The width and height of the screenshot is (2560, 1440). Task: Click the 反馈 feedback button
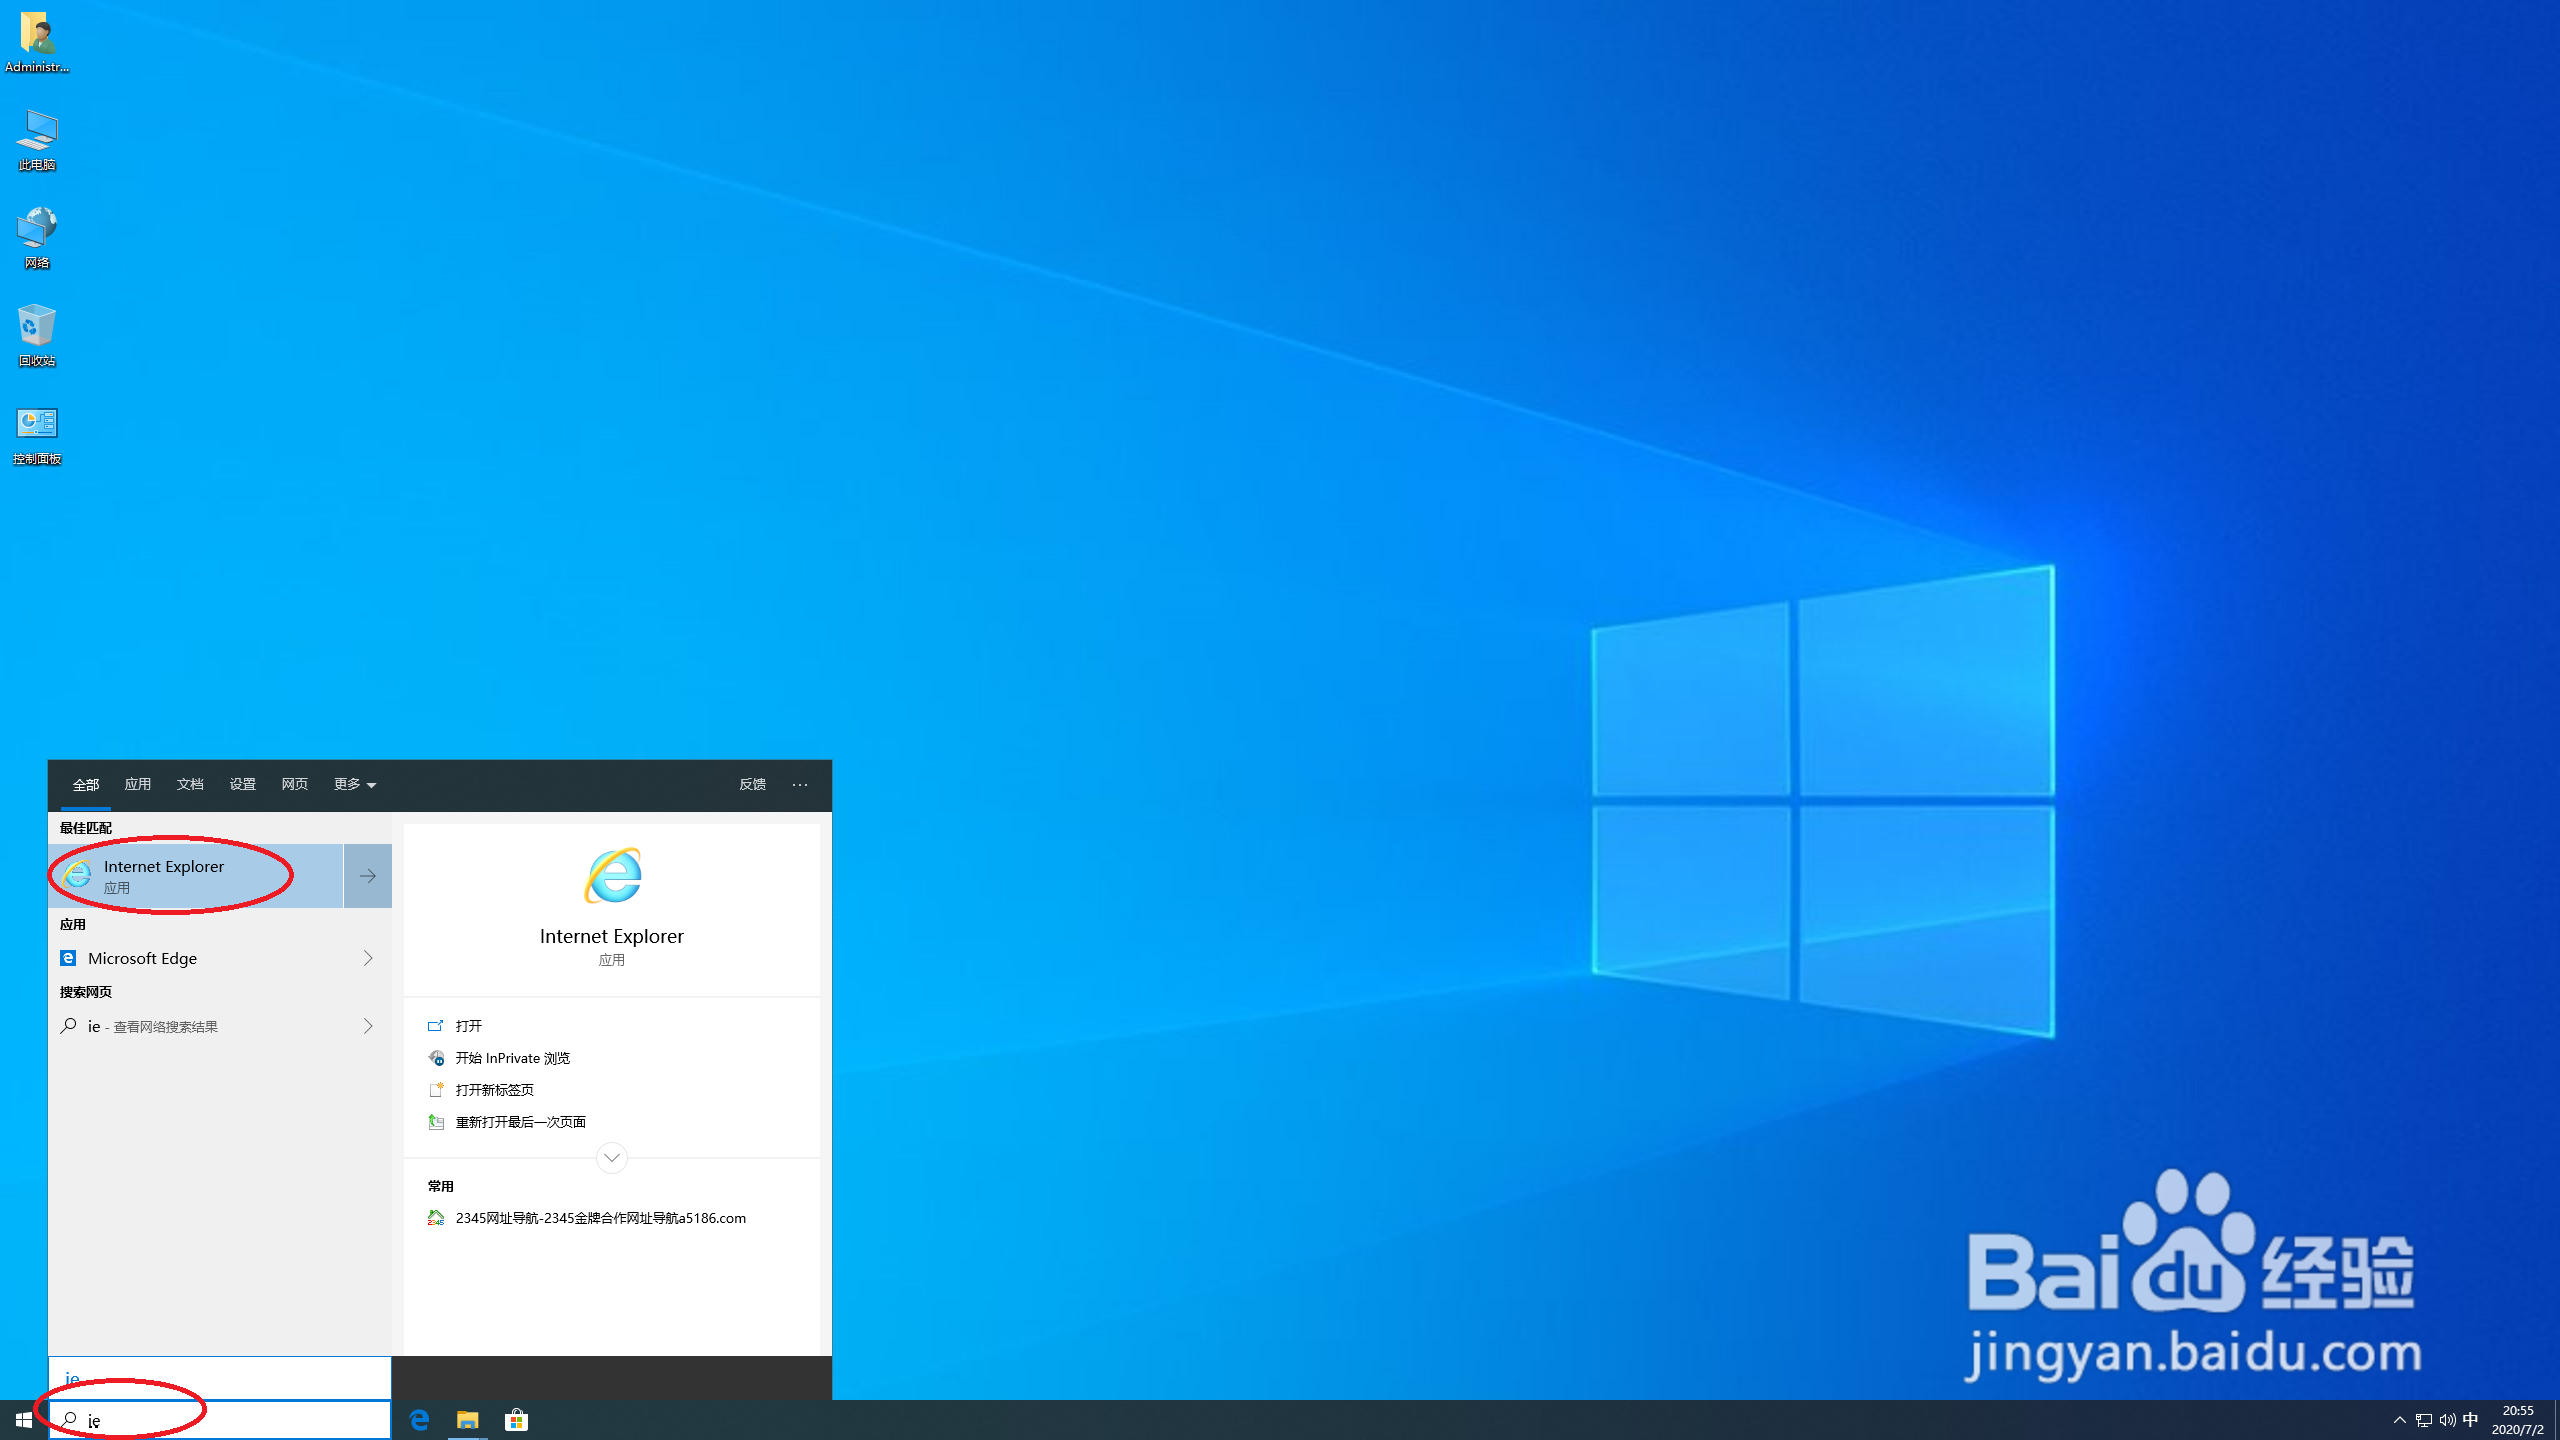(x=752, y=784)
